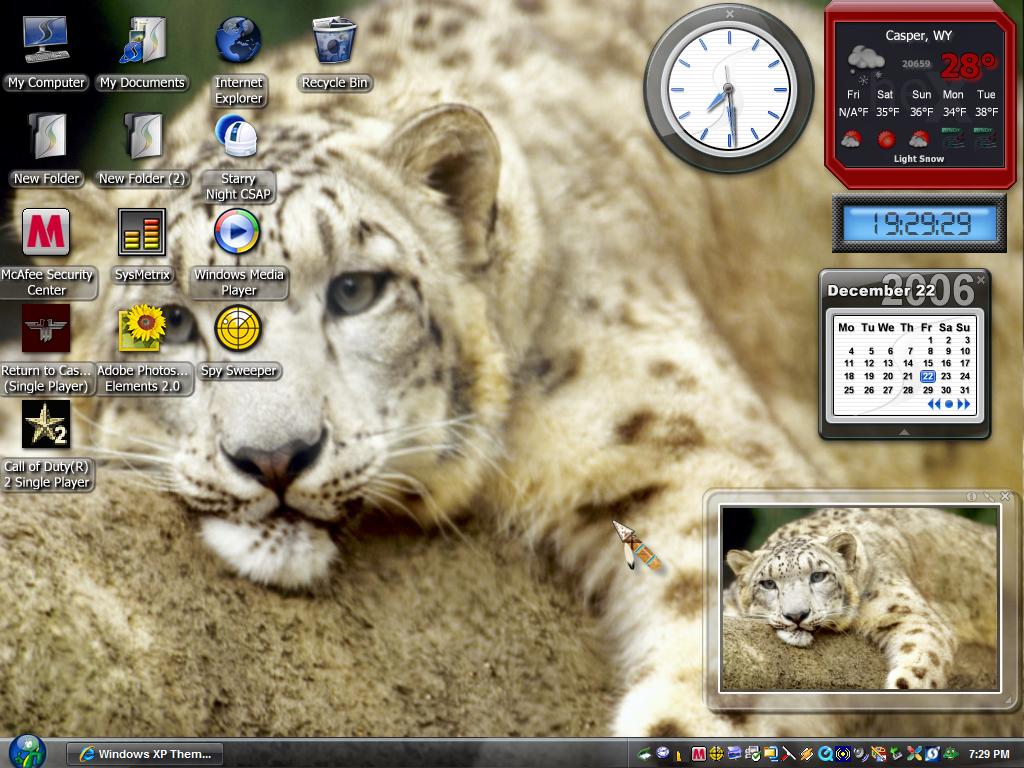Screen dimensions: 1024x768
Task: Select December 25 in the calendar
Action: tap(849, 390)
